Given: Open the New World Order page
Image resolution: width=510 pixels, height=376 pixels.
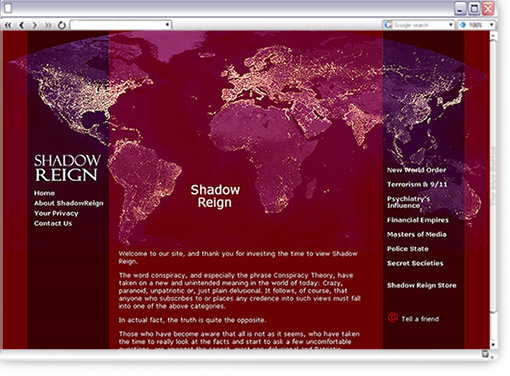Looking at the screenshot, I should [416, 170].
